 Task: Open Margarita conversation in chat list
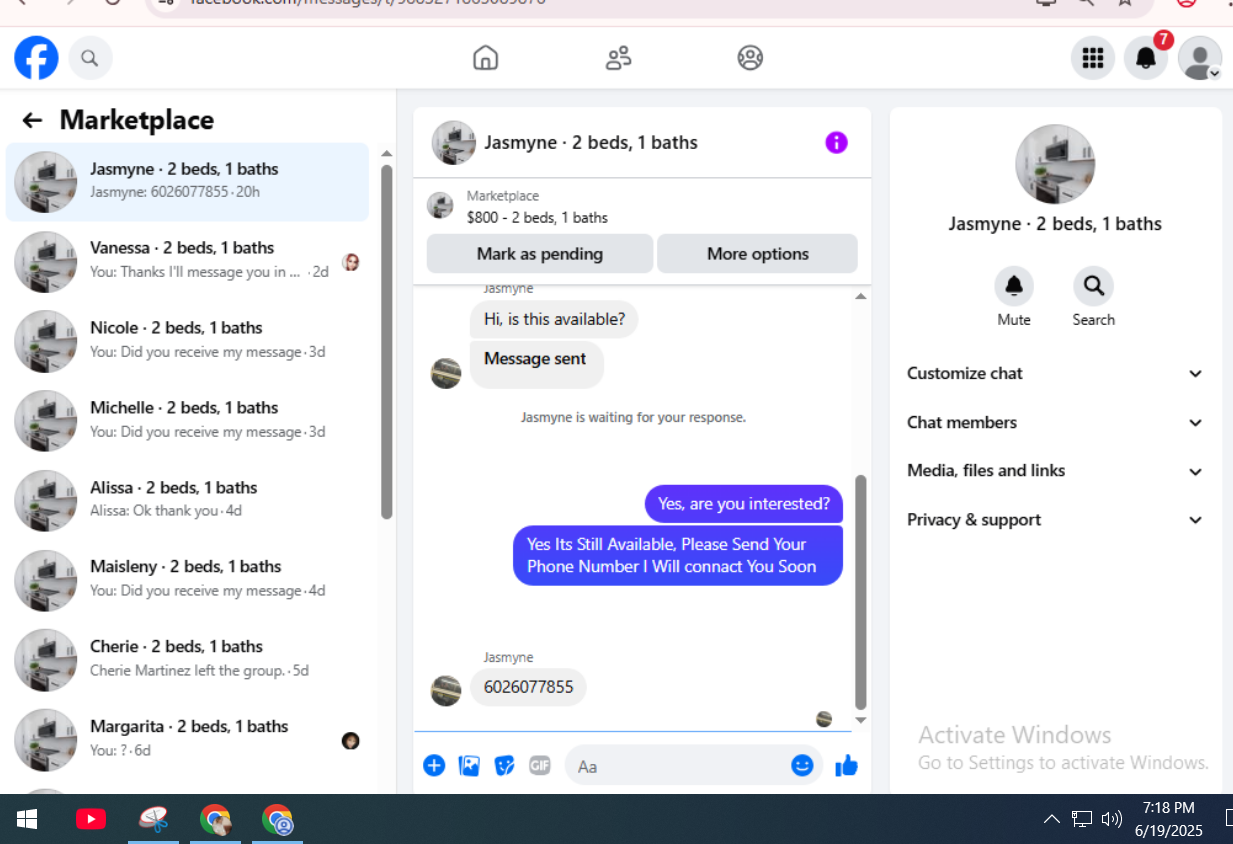click(187, 741)
